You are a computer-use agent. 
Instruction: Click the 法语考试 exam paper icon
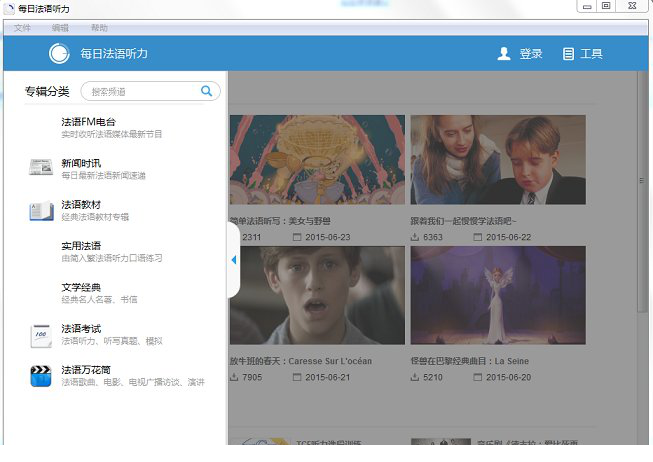[41, 334]
